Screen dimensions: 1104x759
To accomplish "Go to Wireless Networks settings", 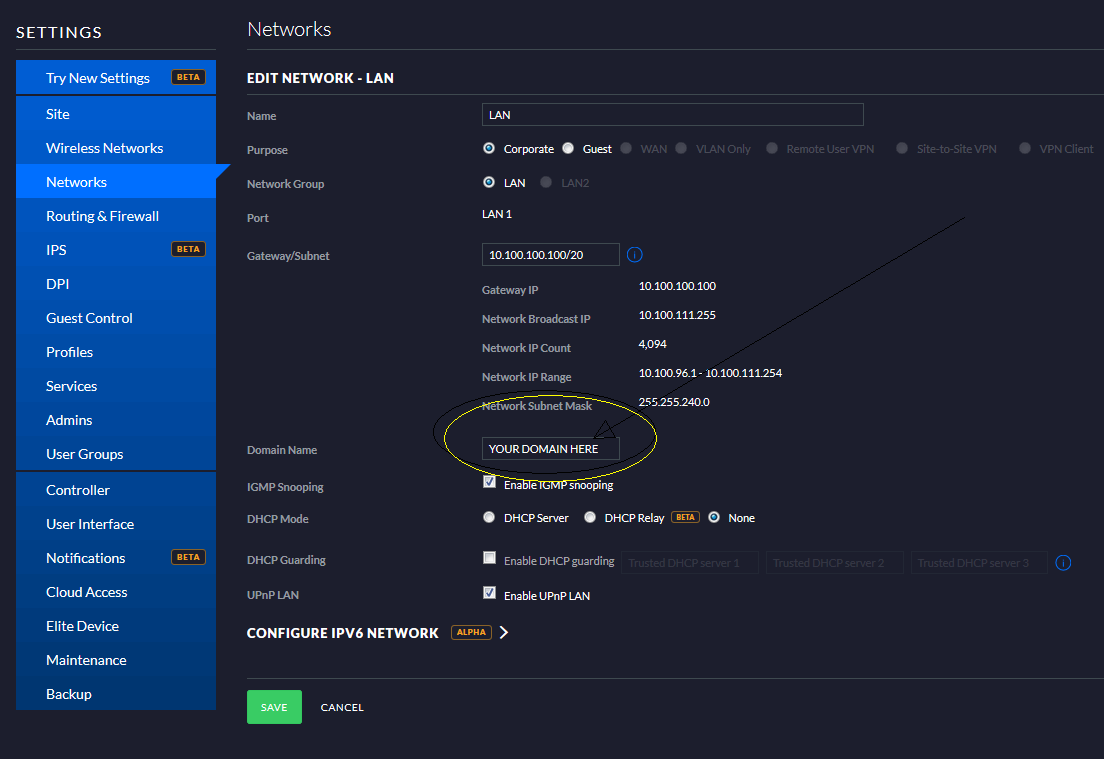I will (104, 148).
